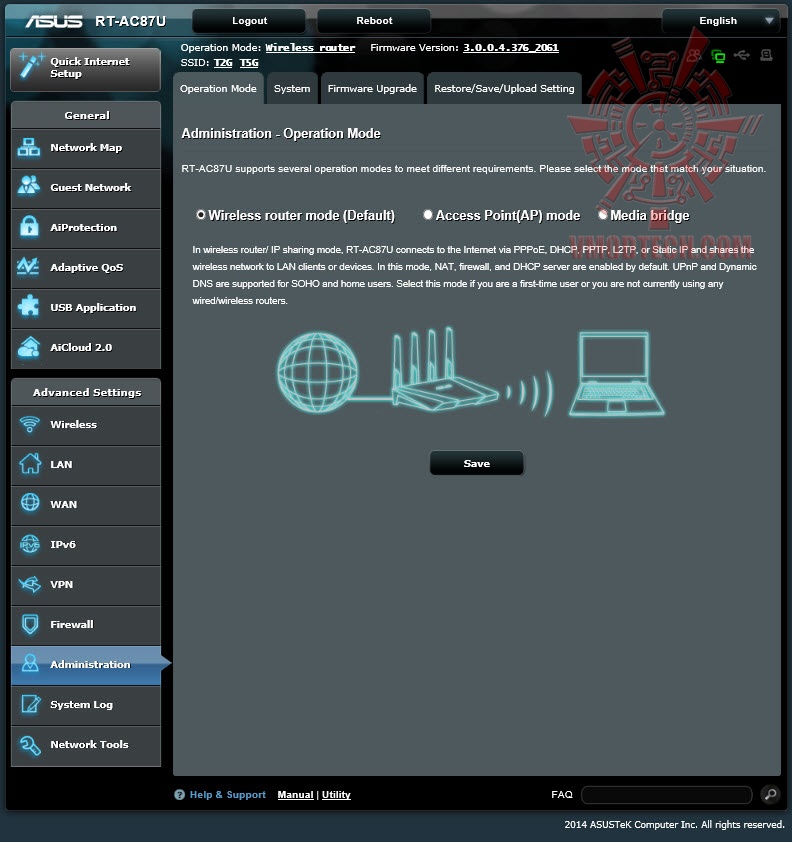Open AiCloud 2.0 section
This screenshot has width=792, height=842.
[85, 348]
